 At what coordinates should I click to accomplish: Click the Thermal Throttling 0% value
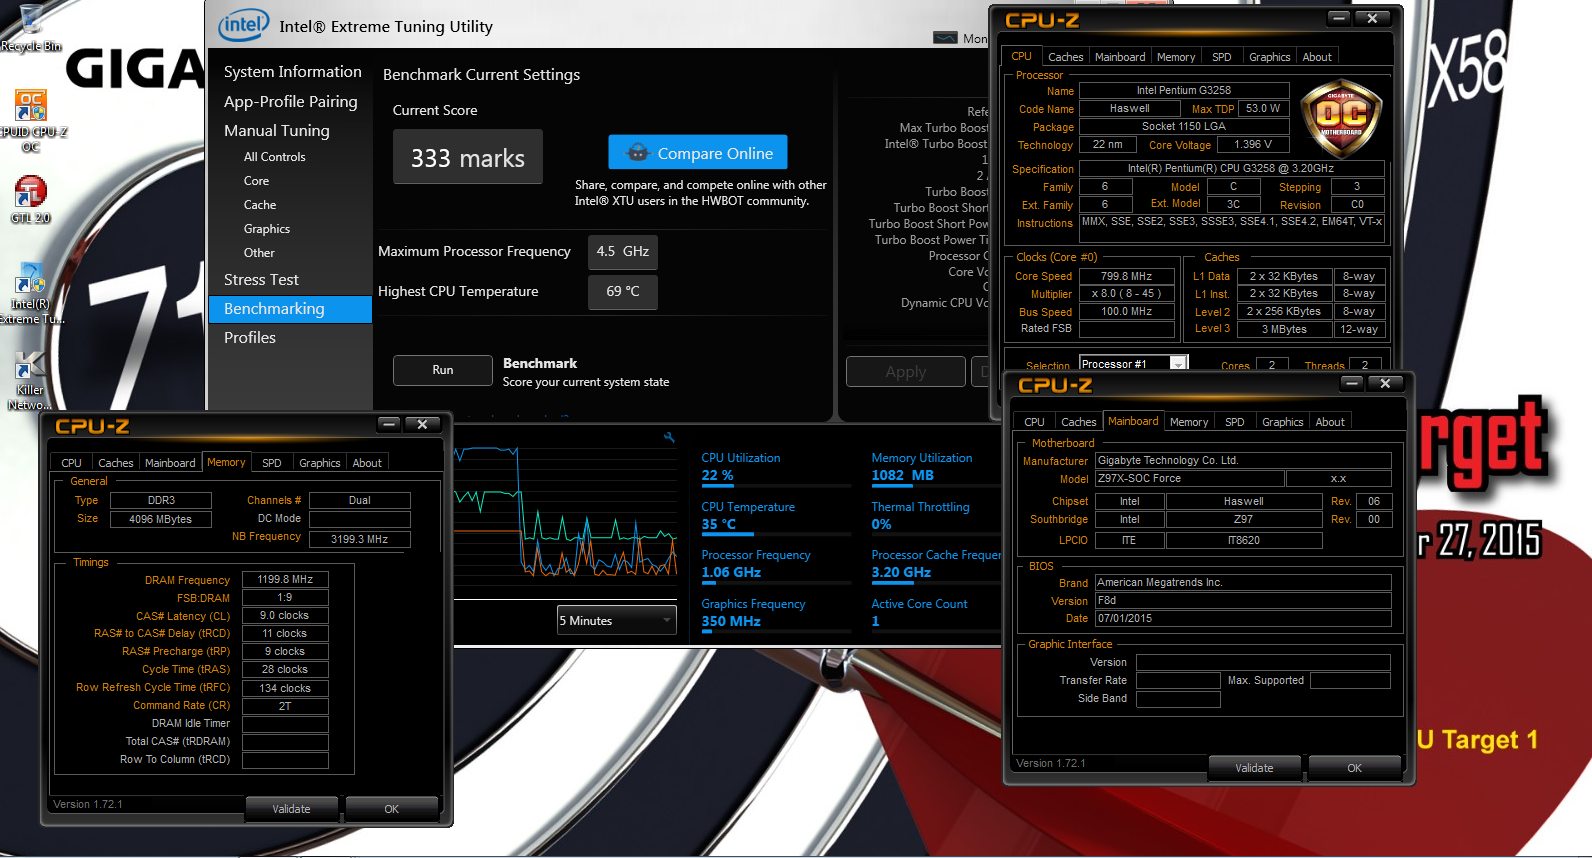coord(881,525)
